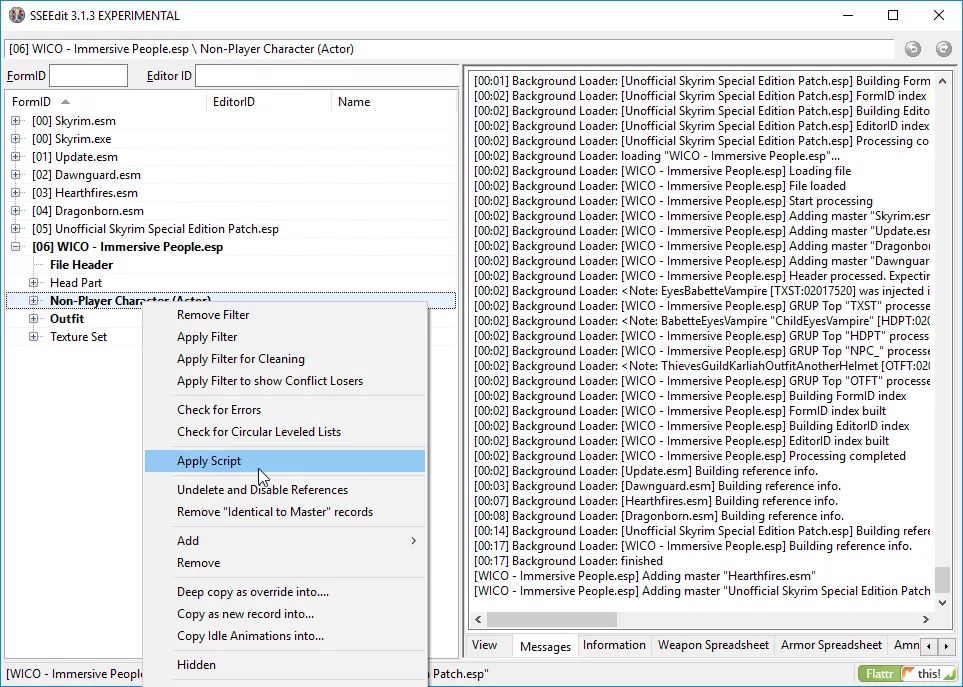Choose Deep copy as override into....
Screen dimensions: 963x687
tap(285, 592)
